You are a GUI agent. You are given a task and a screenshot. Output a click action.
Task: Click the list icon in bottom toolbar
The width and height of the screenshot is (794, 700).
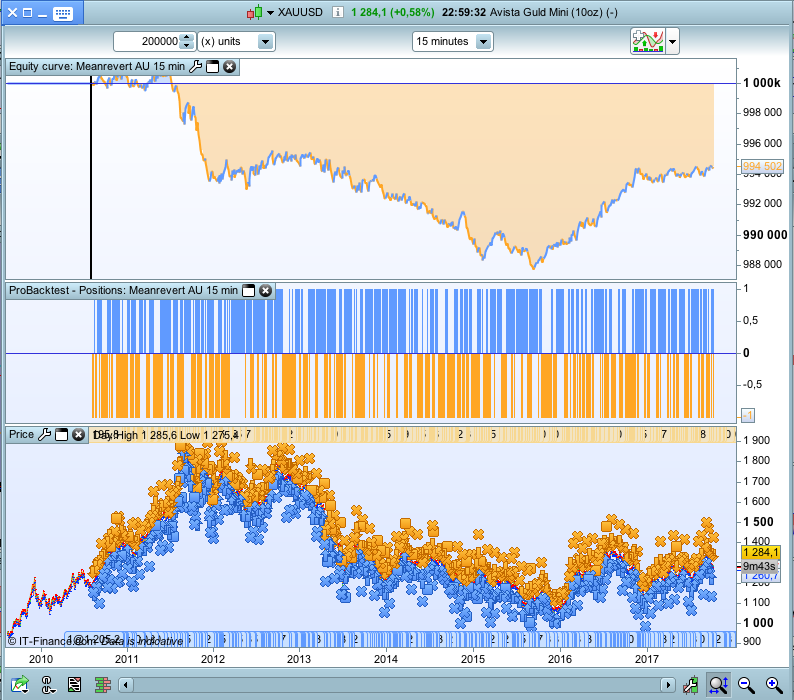(x=74, y=685)
